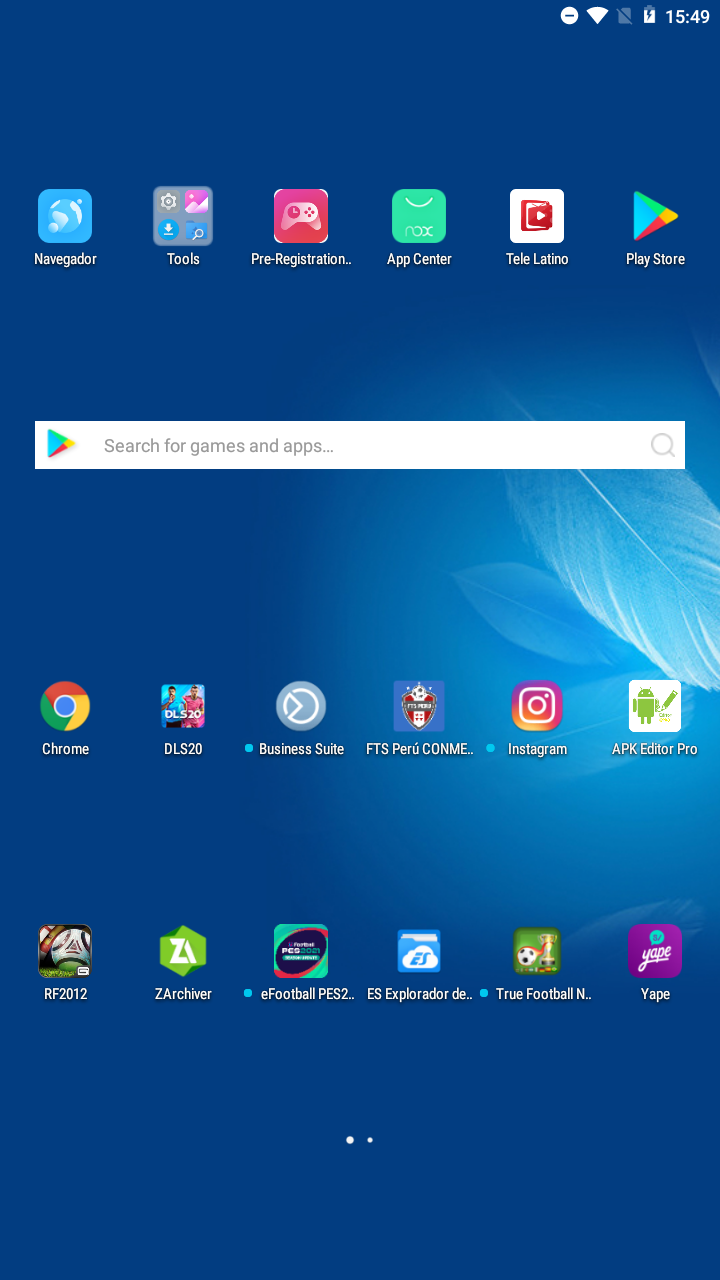This screenshot has height=1280, width=720.
Task: Launch the Tele Latino app
Action: tap(537, 216)
